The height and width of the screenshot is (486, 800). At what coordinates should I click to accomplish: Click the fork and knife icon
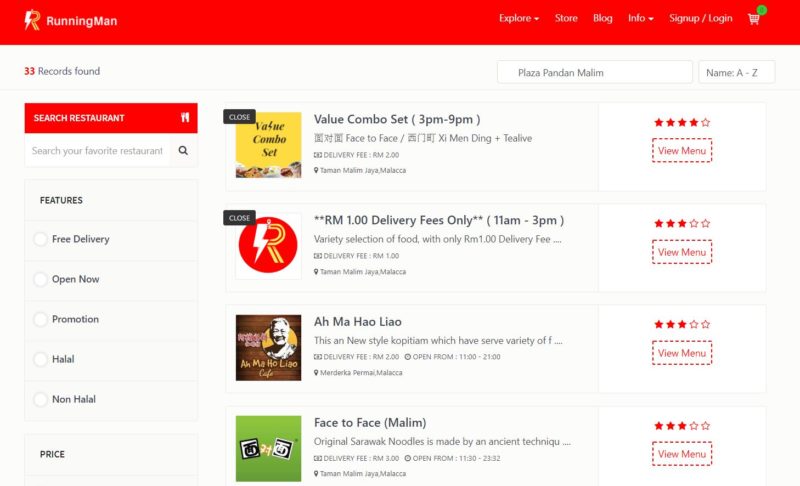[185, 117]
